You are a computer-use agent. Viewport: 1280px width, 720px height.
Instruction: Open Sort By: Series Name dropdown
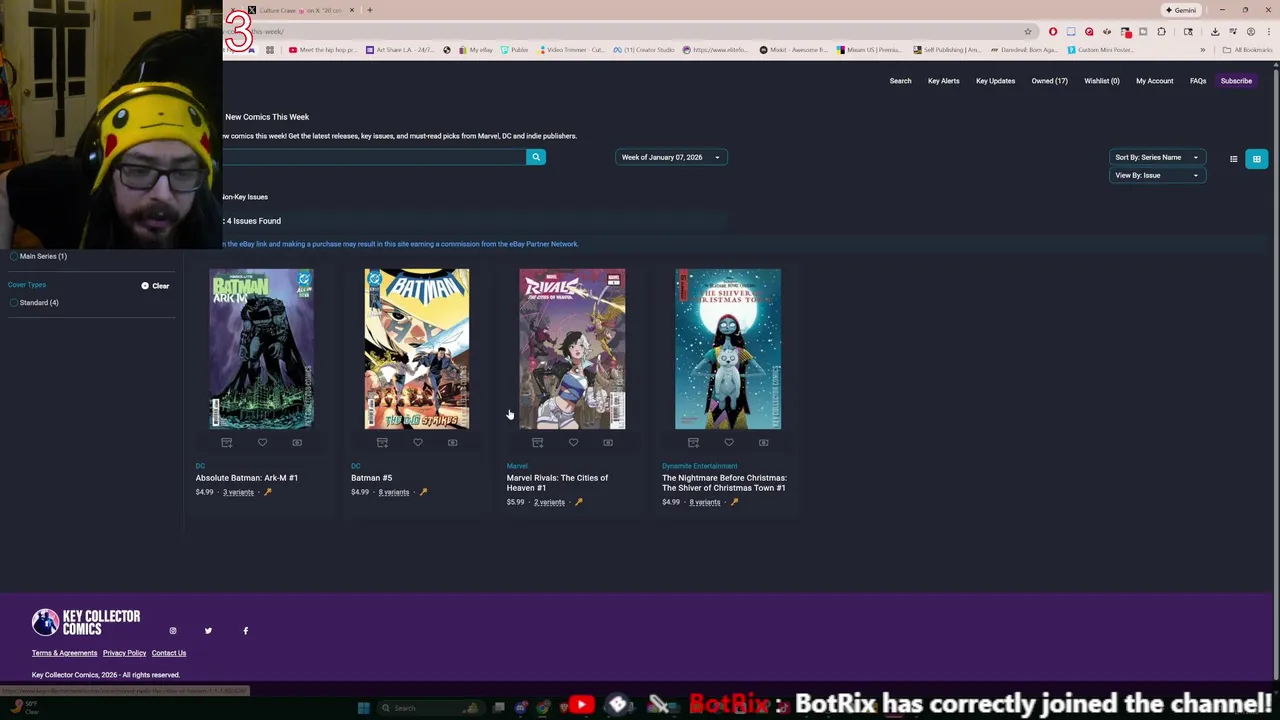tap(1157, 157)
